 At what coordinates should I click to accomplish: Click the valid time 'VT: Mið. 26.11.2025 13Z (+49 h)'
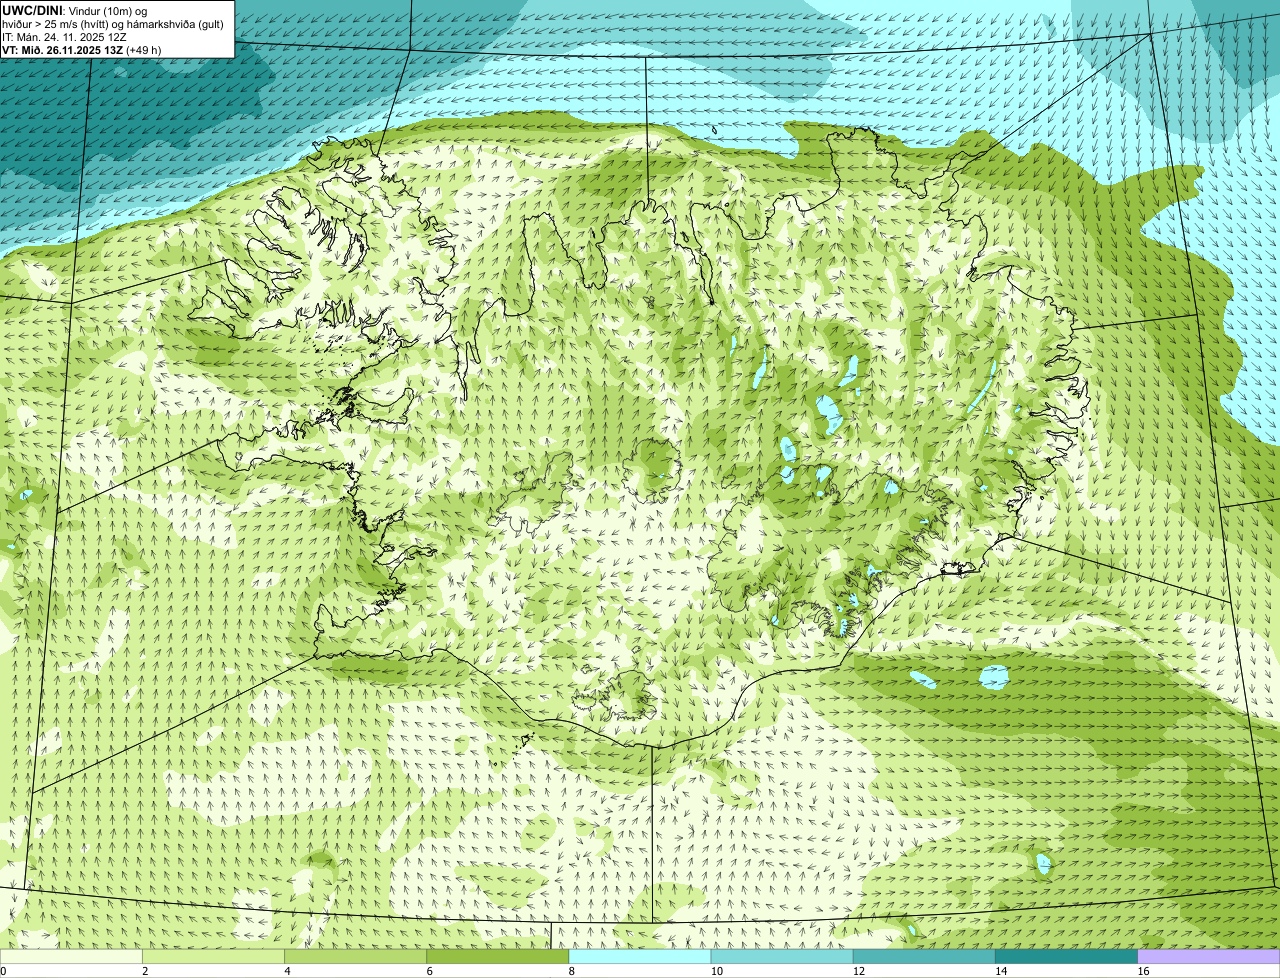click(82, 50)
